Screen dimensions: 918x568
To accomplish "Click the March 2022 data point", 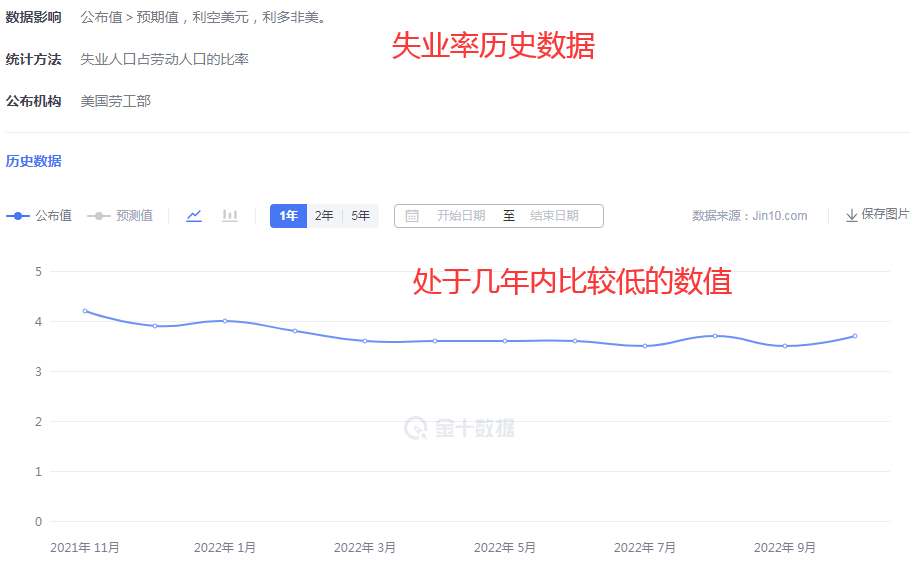I will pyautogui.click(x=365, y=341).
